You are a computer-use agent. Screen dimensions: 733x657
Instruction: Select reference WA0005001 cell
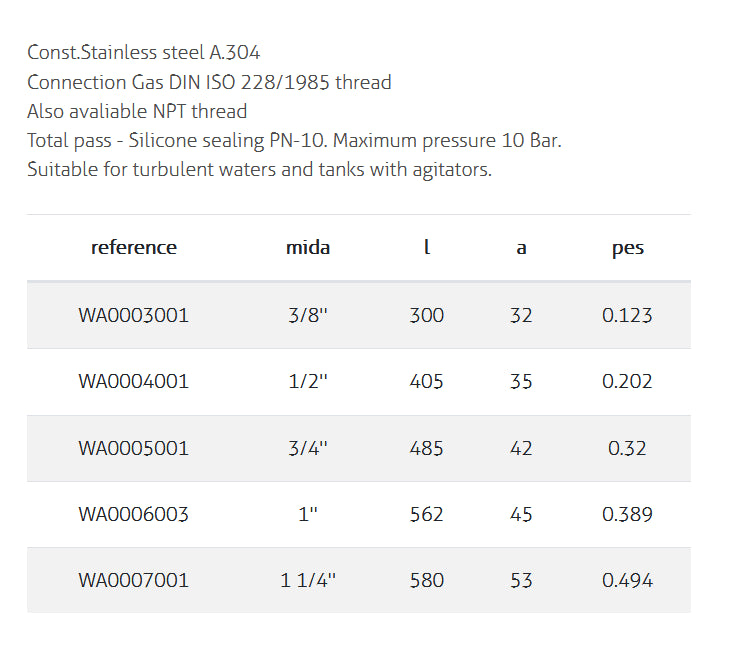(x=133, y=448)
